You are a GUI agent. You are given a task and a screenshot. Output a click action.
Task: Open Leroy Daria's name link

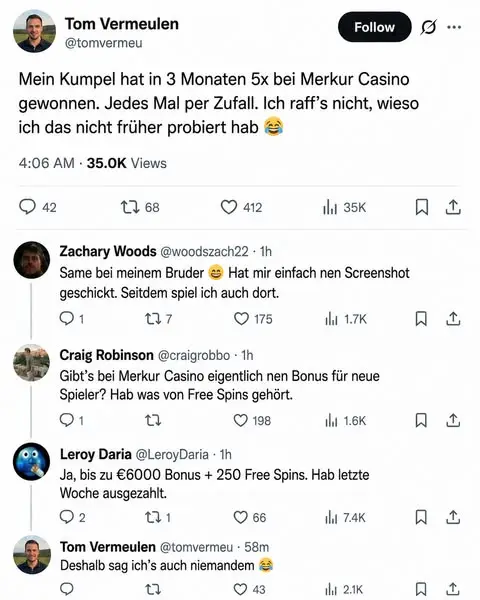pos(96,454)
